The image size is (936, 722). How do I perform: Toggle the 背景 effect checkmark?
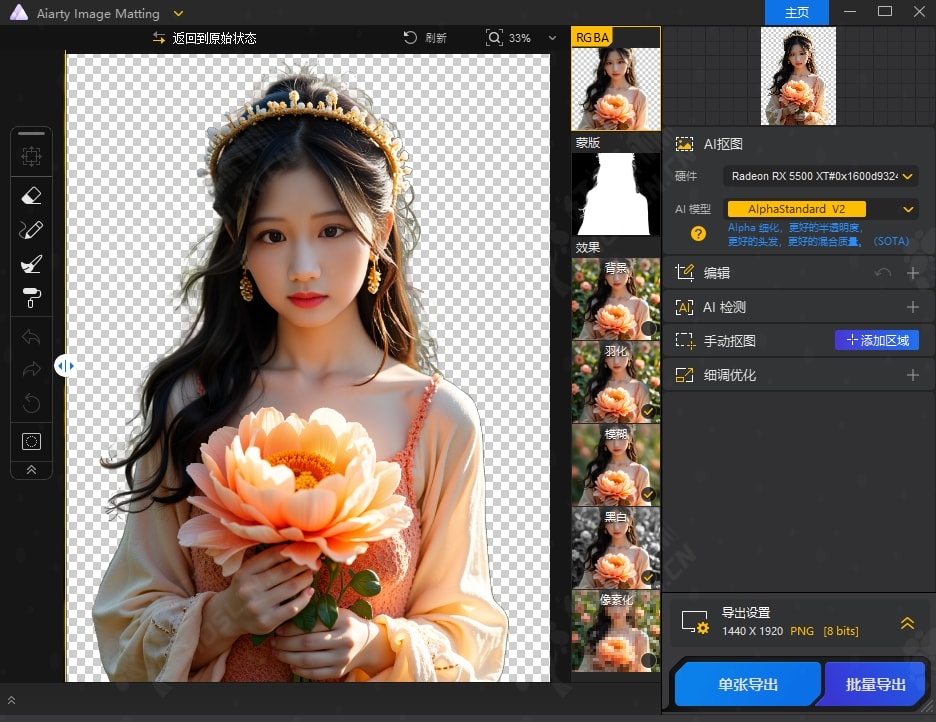coord(648,328)
